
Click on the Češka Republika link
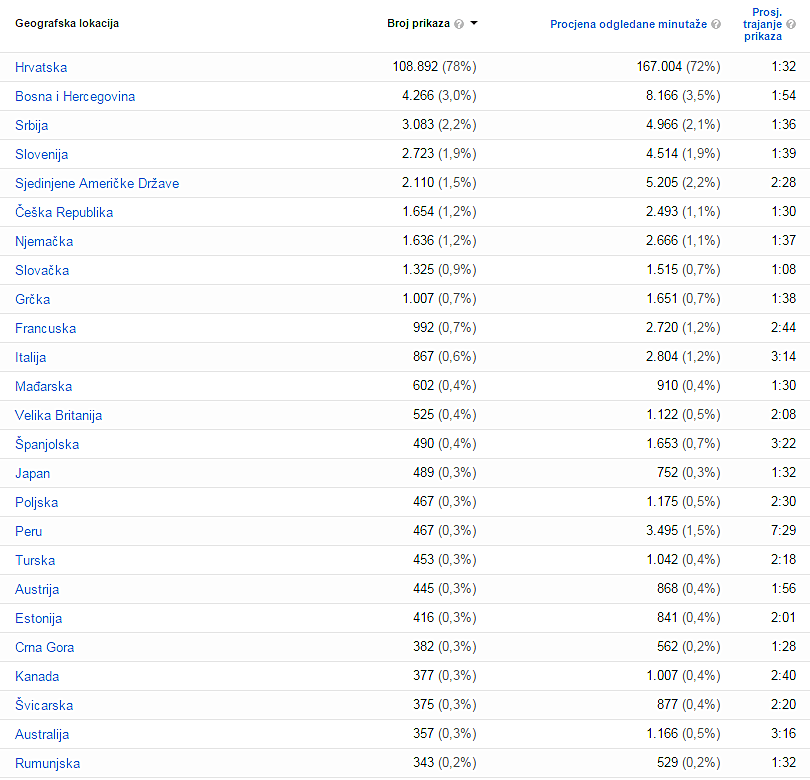point(64,212)
